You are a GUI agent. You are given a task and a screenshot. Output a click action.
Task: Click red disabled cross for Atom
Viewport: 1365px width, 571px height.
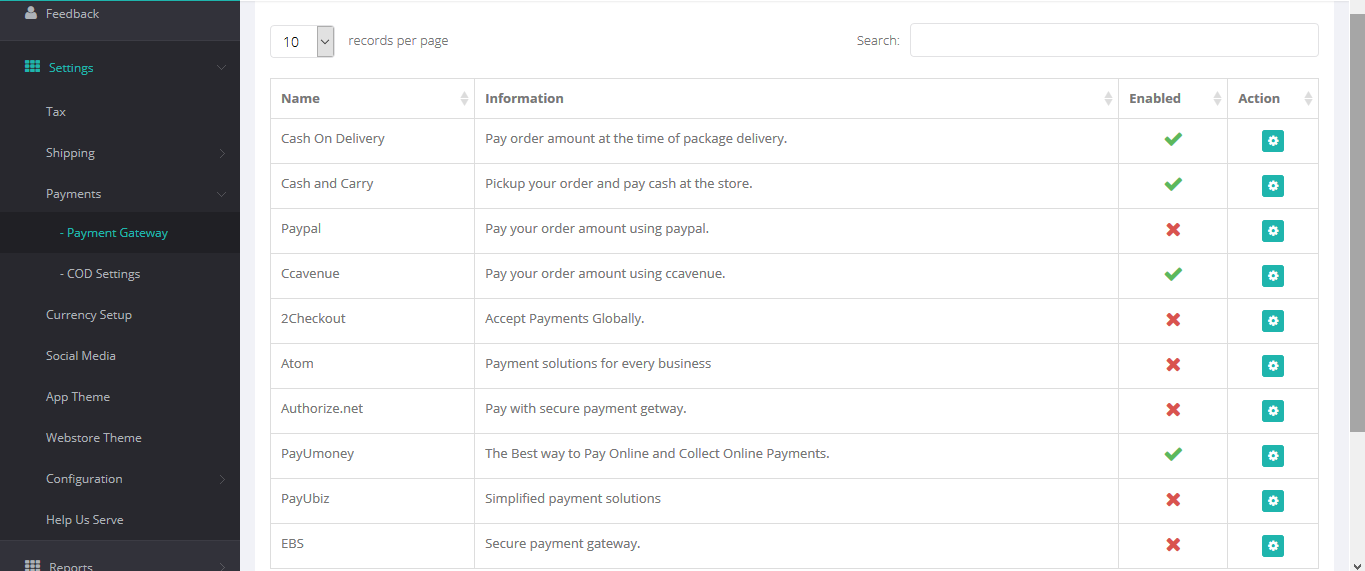click(1173, 364)
